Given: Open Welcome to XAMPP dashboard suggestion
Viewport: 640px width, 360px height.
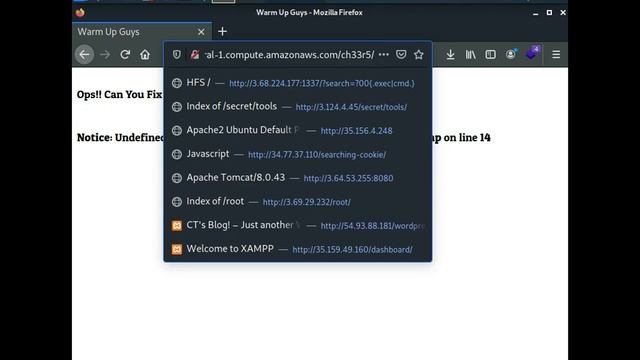Looking at the screenshot, I should [x=298, y=249].
